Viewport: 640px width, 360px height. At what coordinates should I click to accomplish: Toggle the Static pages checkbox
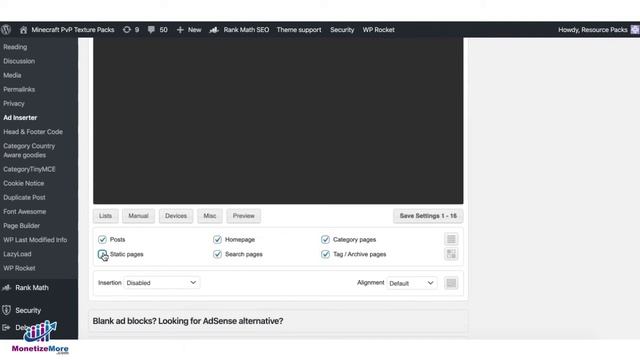coord(102,254)
